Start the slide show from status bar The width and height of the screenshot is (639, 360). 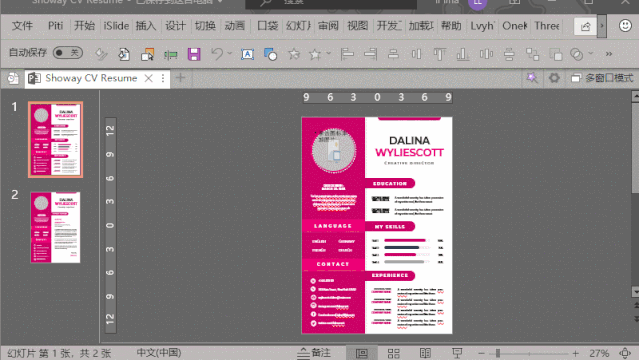[x=457, y=353]
